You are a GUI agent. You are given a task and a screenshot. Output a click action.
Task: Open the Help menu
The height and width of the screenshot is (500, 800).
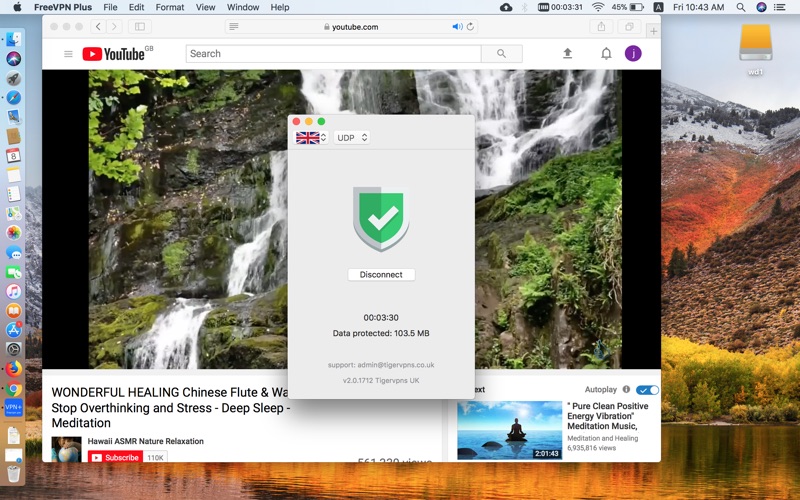tap(280, 7)
